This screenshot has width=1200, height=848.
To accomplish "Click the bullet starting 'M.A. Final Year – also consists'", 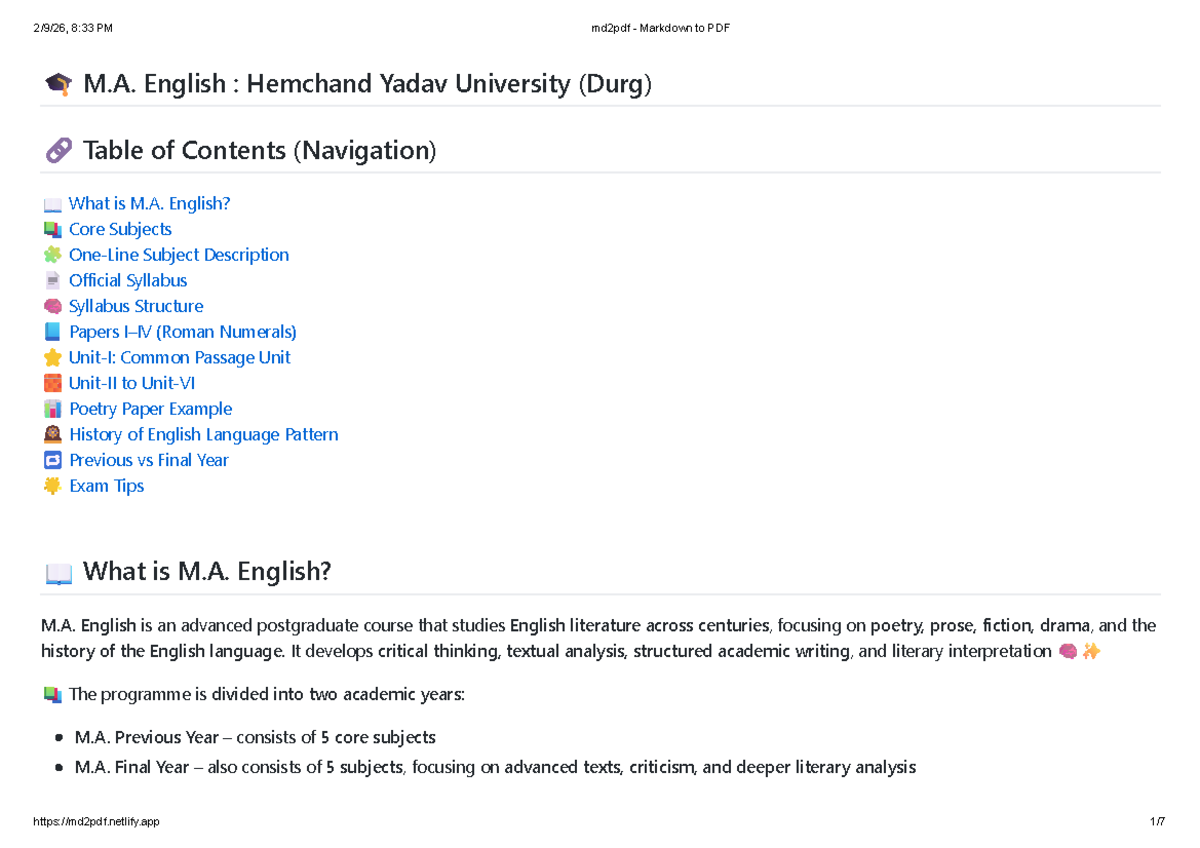I will tap(495, 768).
